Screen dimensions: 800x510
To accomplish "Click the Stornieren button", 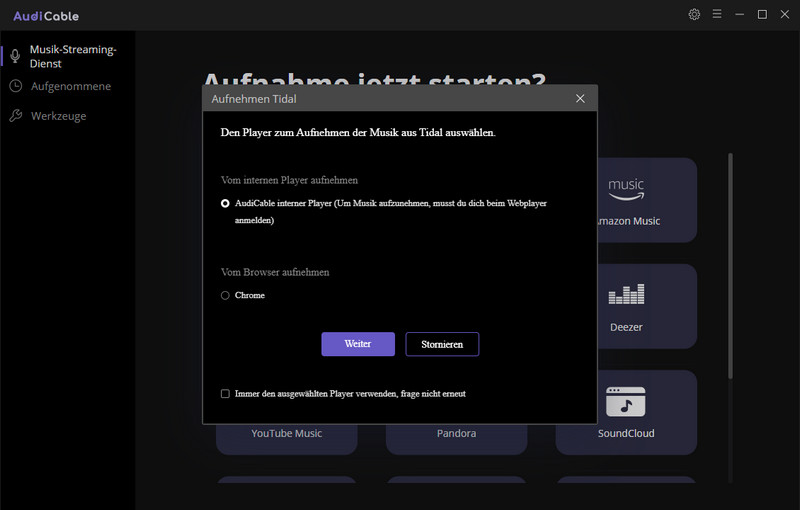I will pos(442,344).
